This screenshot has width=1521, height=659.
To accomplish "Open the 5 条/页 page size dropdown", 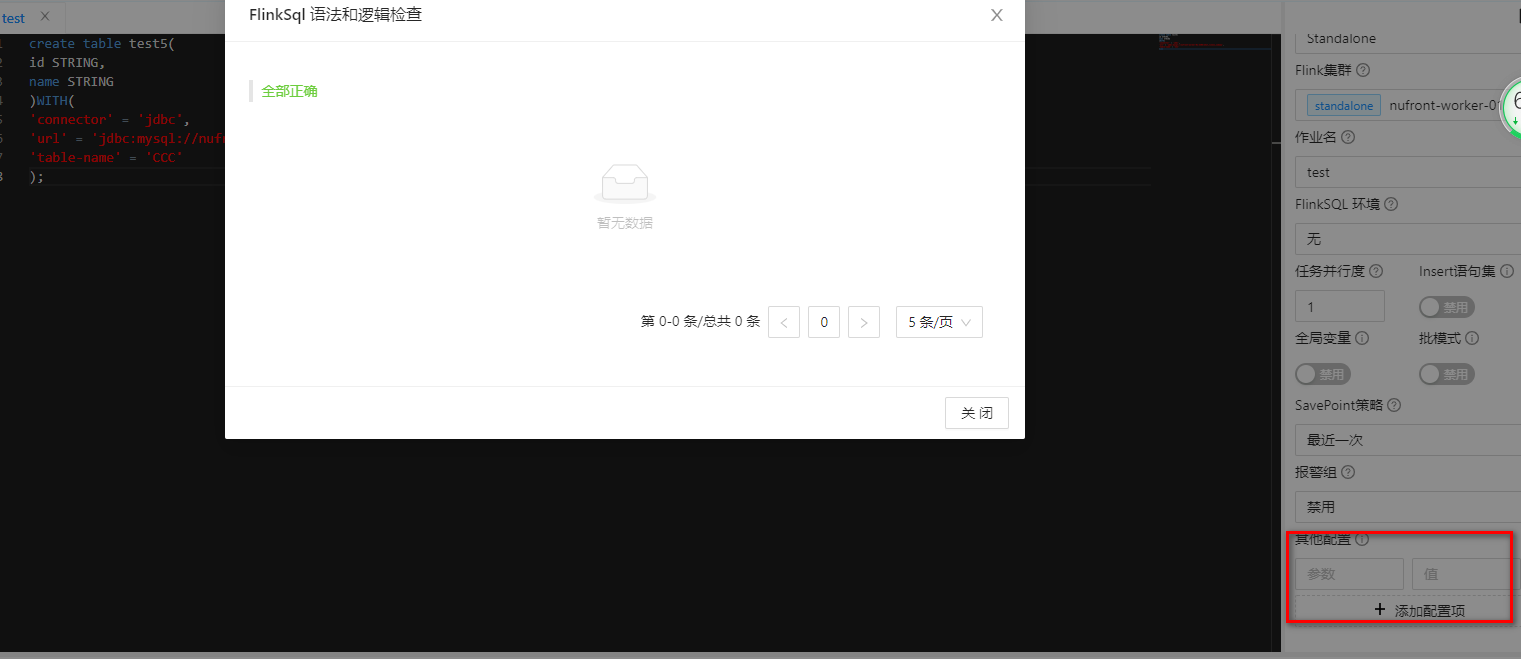I will click(x=938, y=321).
